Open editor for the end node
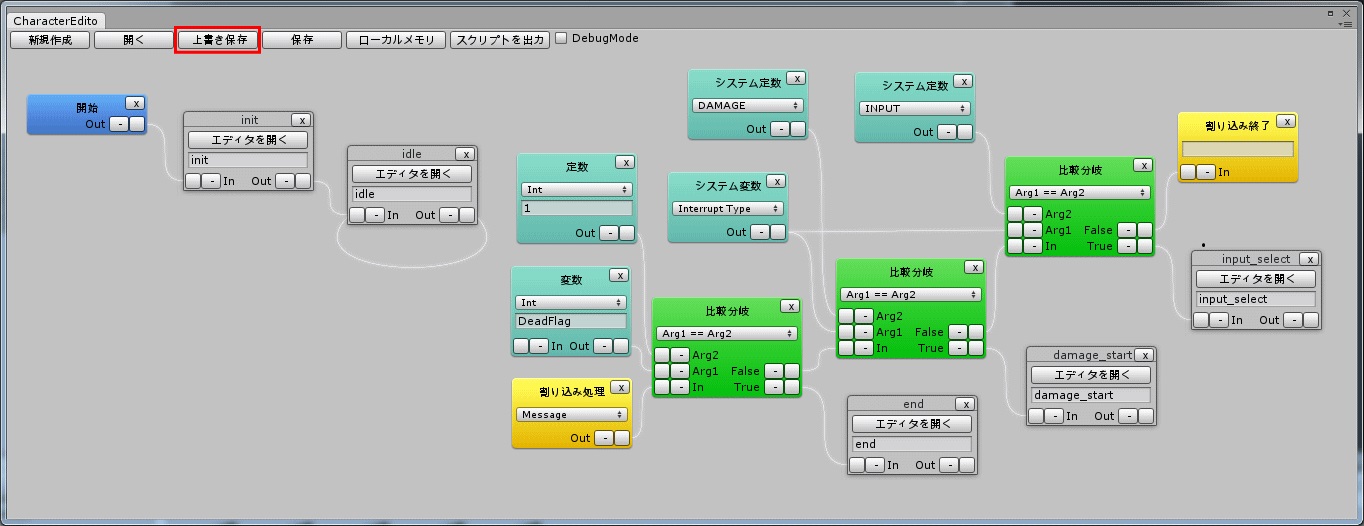The width and height of the screenshot is (1364, 526). point(911,424)
